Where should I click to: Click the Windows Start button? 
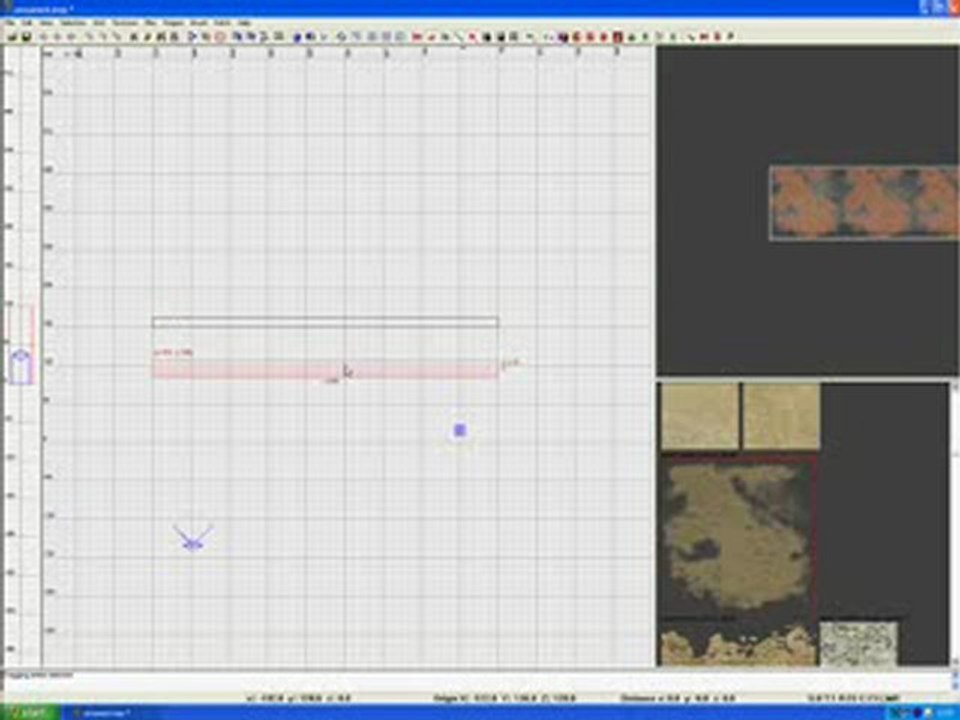tap(31, 713)
